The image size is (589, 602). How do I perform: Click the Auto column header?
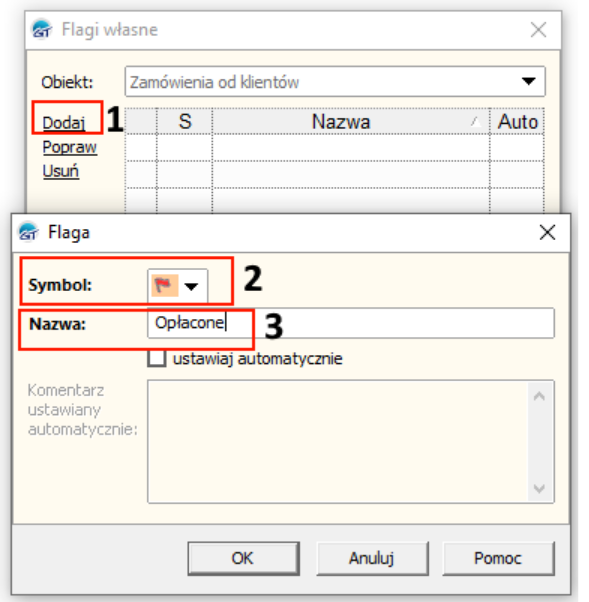point(517,122)
